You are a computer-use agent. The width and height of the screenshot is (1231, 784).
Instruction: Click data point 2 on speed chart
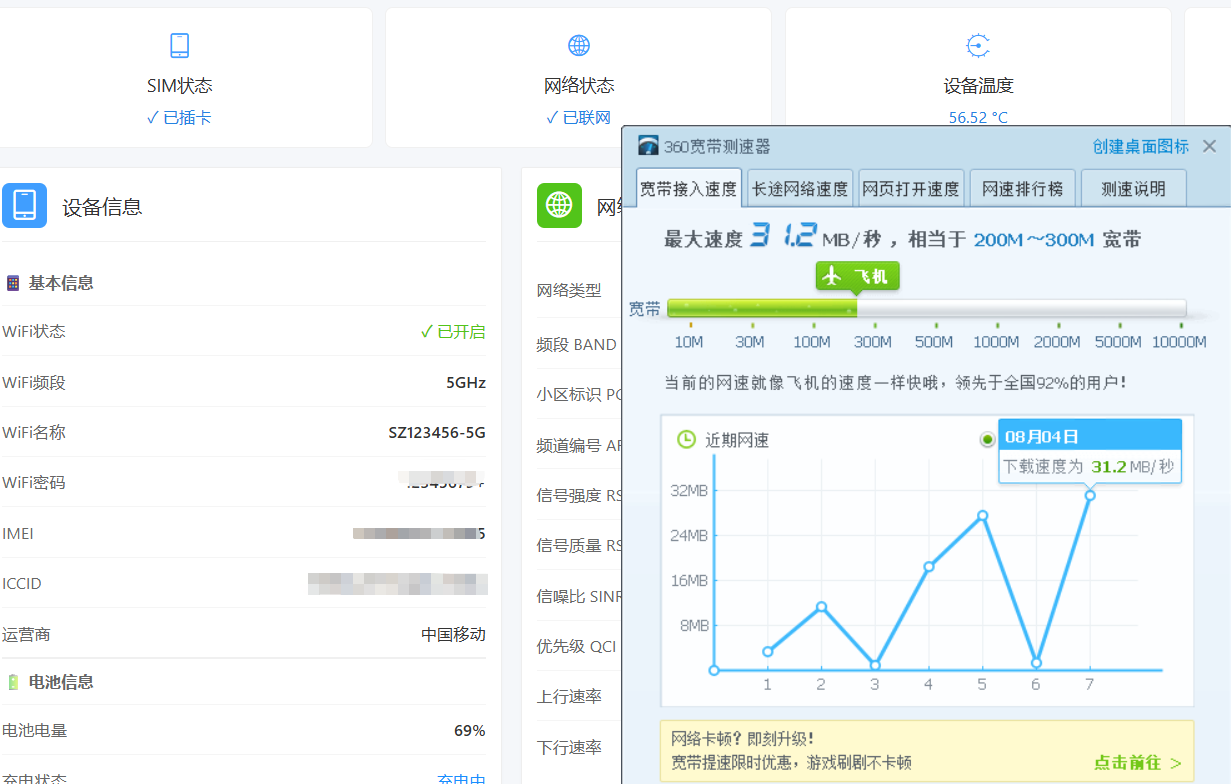point(821,607)
